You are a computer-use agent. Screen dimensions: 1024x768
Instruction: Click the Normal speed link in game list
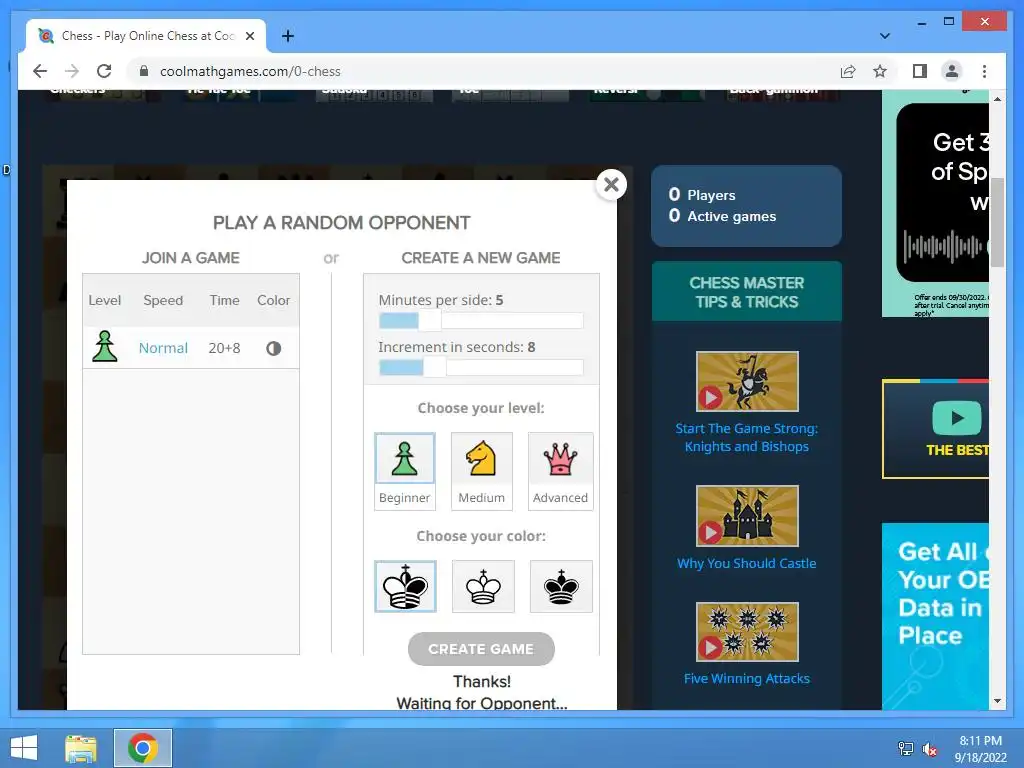click(163, 348)
